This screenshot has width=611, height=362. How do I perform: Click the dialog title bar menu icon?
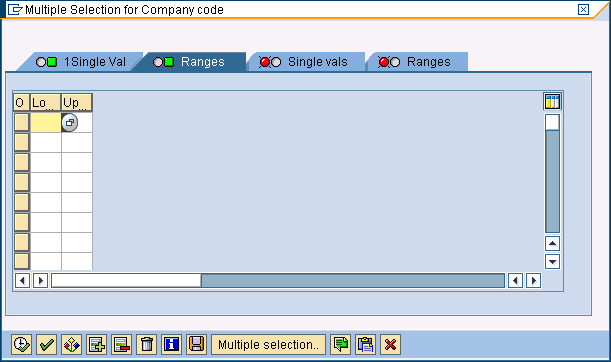coord(15,9)
